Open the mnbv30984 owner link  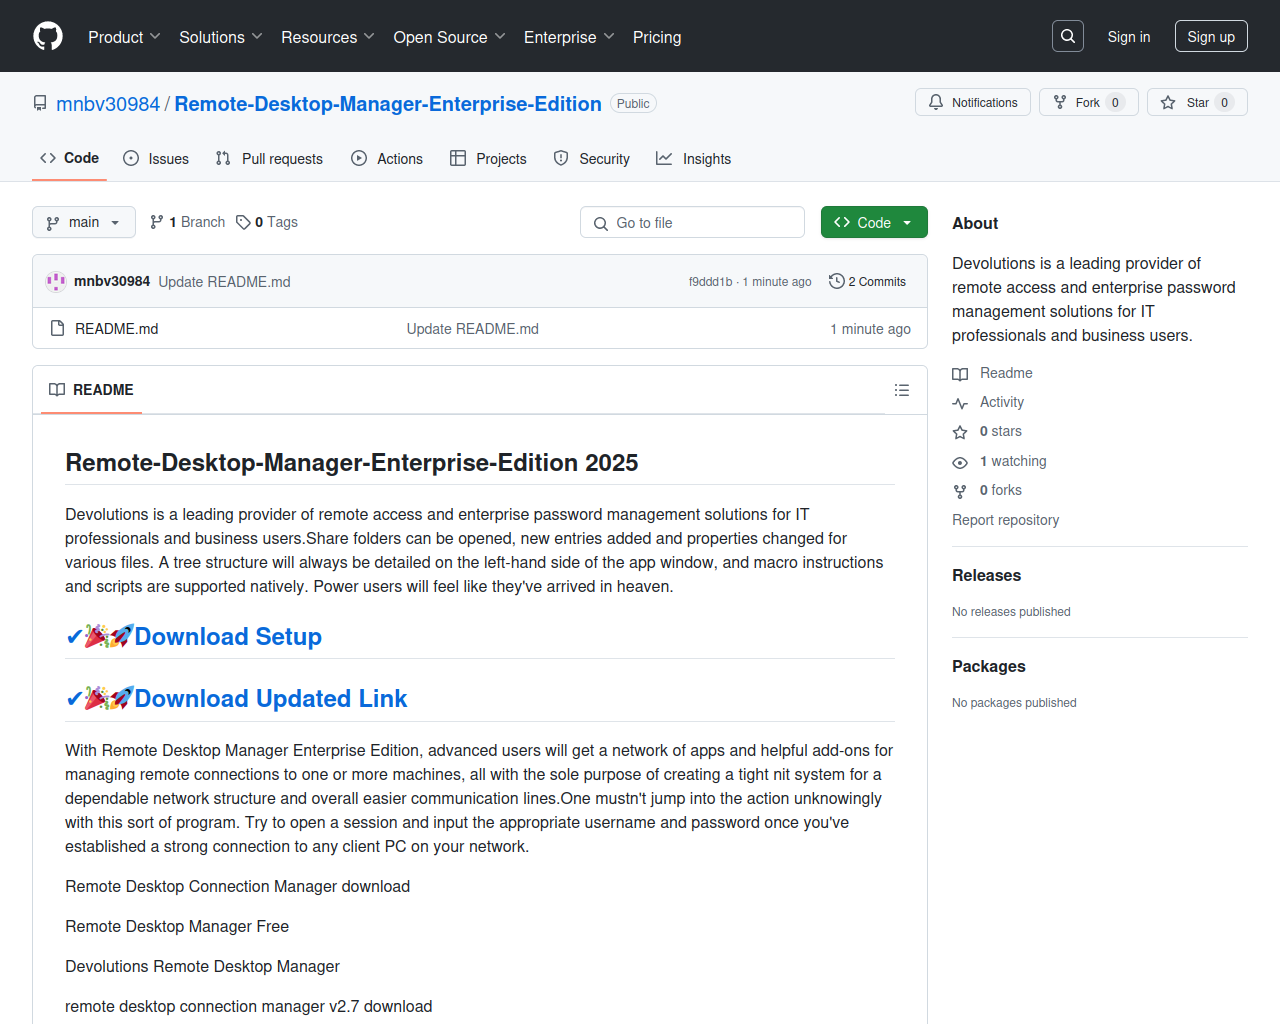(108, 104)
